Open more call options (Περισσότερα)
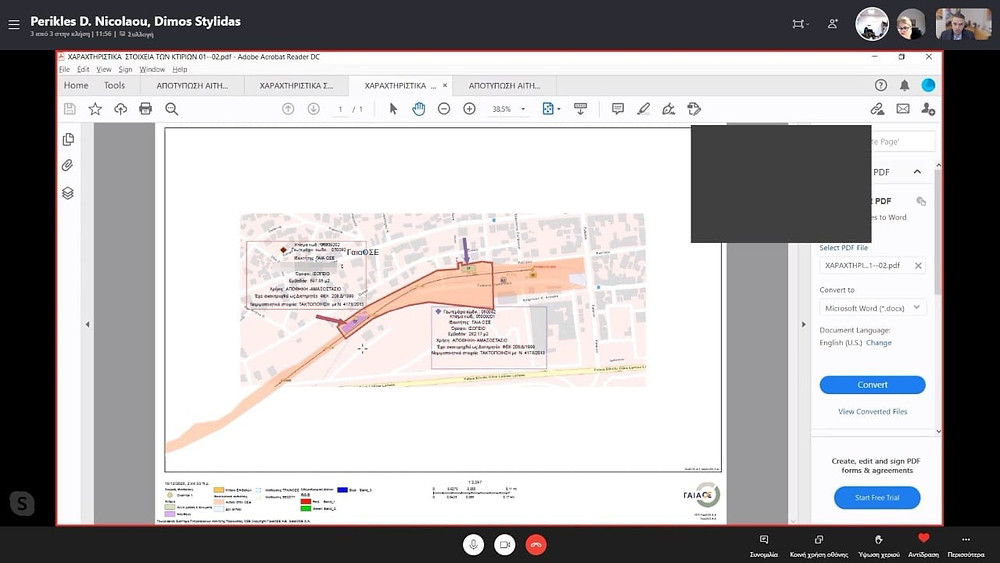The image size is (1000, 563). click(966, 546)
